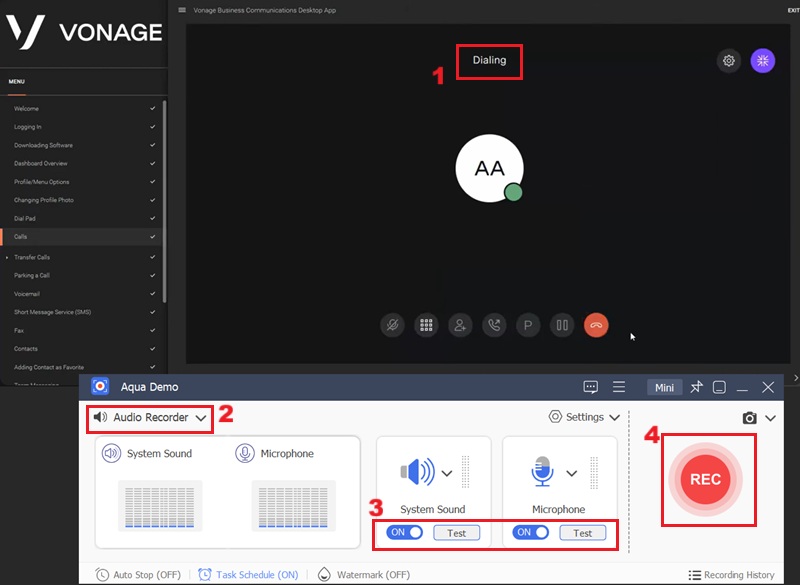The image size is (800, 585).
Task: Click the red end call button
Action: 596,325
